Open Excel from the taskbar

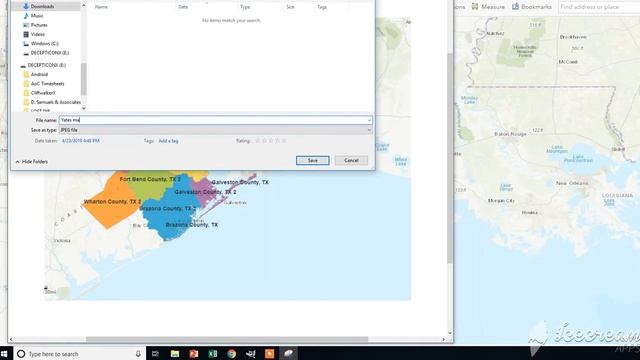click(213, 354)
